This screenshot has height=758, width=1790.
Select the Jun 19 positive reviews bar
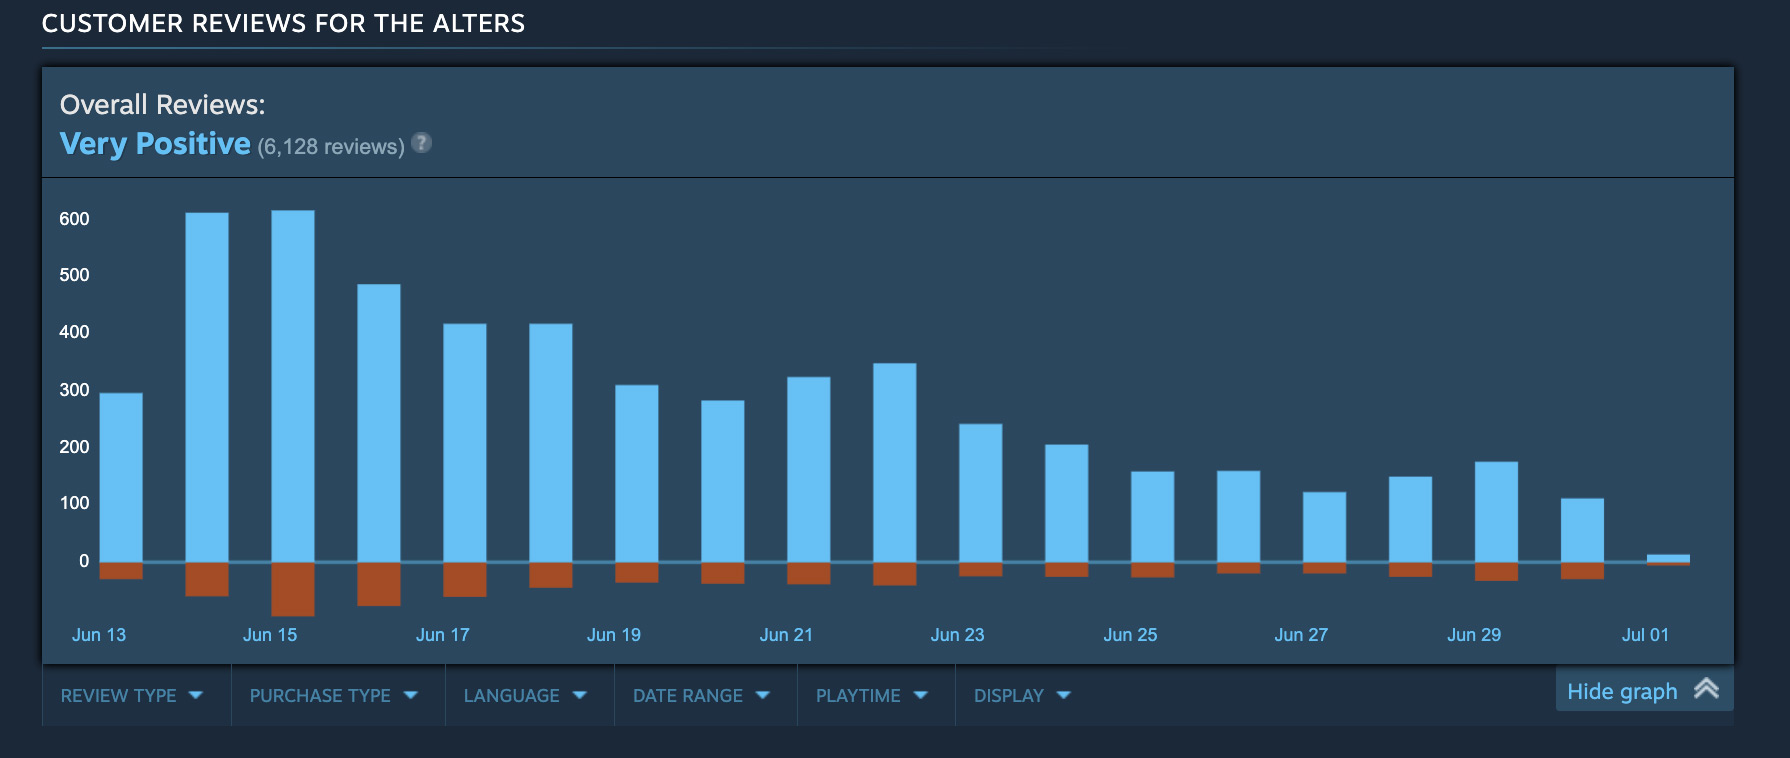click(x=637, y=473)
